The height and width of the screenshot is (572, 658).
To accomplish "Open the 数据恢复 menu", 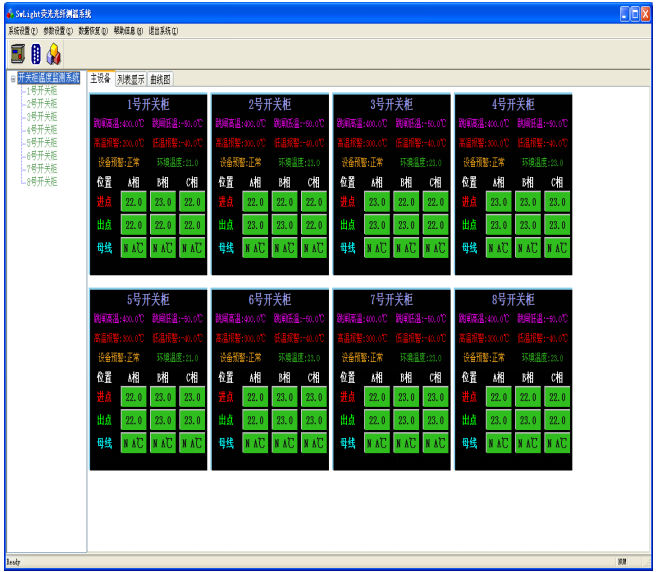I will click(x=93, y=31).
